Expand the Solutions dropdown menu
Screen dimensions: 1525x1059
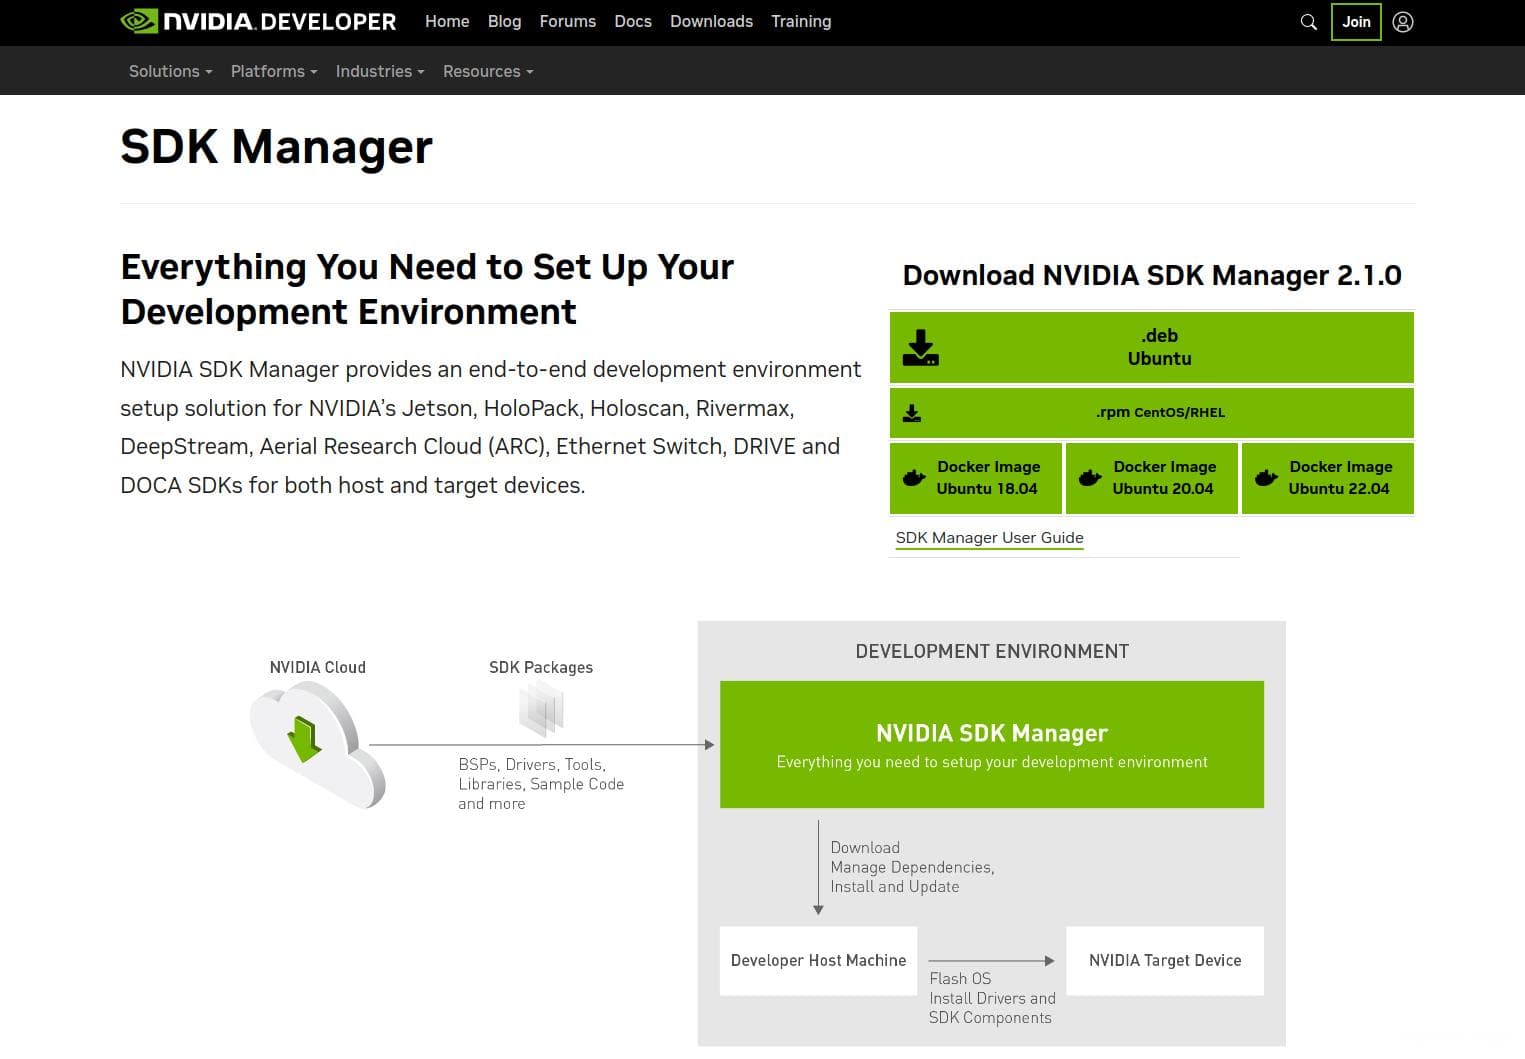(x=171, y=71)
